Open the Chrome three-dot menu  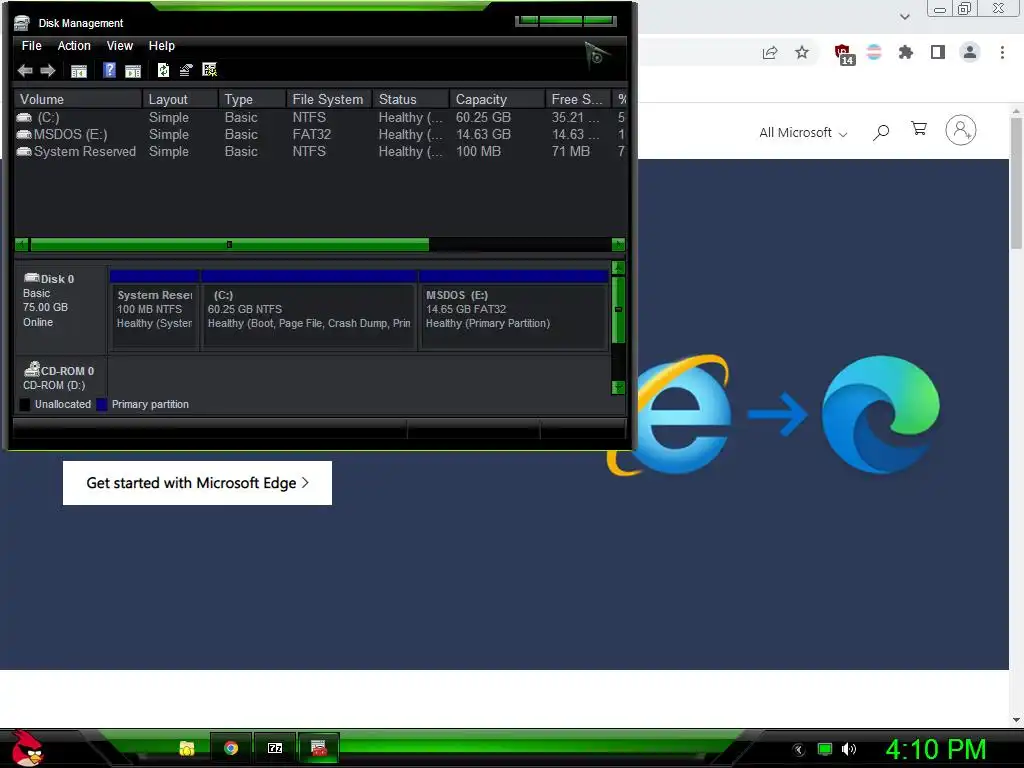click(1002, 52)
